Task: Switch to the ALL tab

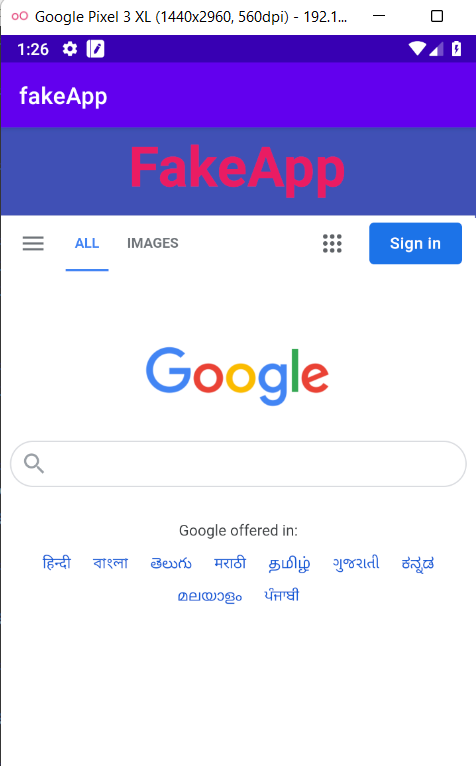Action: [87, 243]
